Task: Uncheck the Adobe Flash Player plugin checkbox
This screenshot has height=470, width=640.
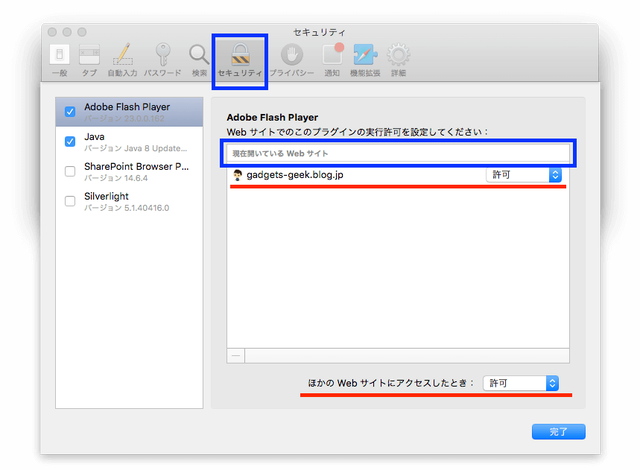Action: pos(70,112)
